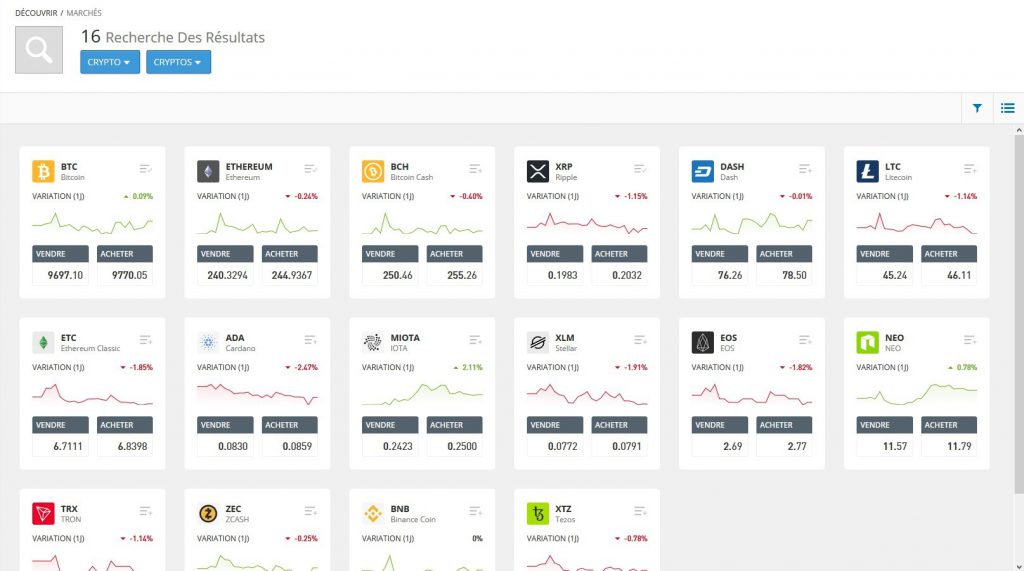Click ACHETER on the BCH card
Image resolution: width=1024 pixels, height=571 pixels.
tap(455, 254)
